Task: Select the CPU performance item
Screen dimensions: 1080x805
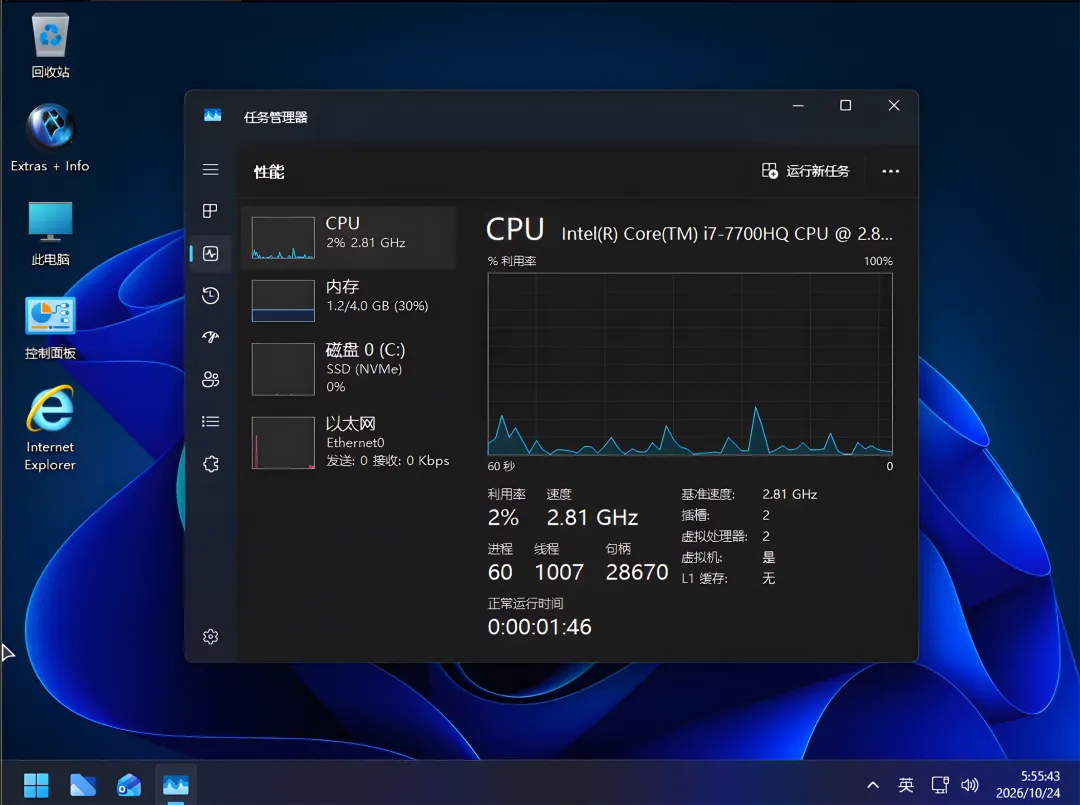Action: point(349,237)
